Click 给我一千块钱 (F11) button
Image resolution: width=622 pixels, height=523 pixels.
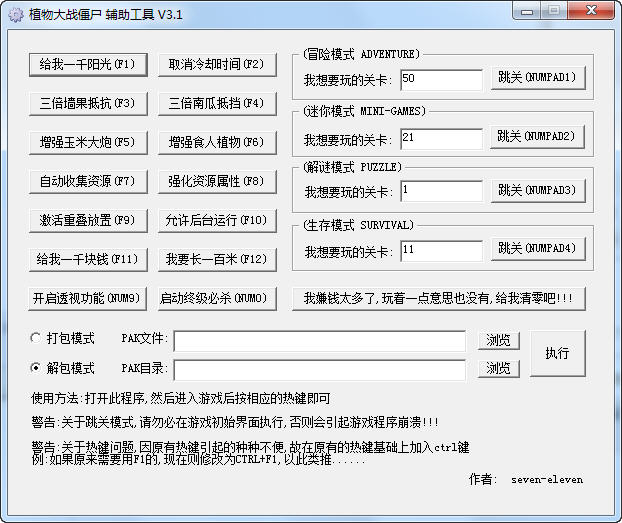(x=88, y=260)
